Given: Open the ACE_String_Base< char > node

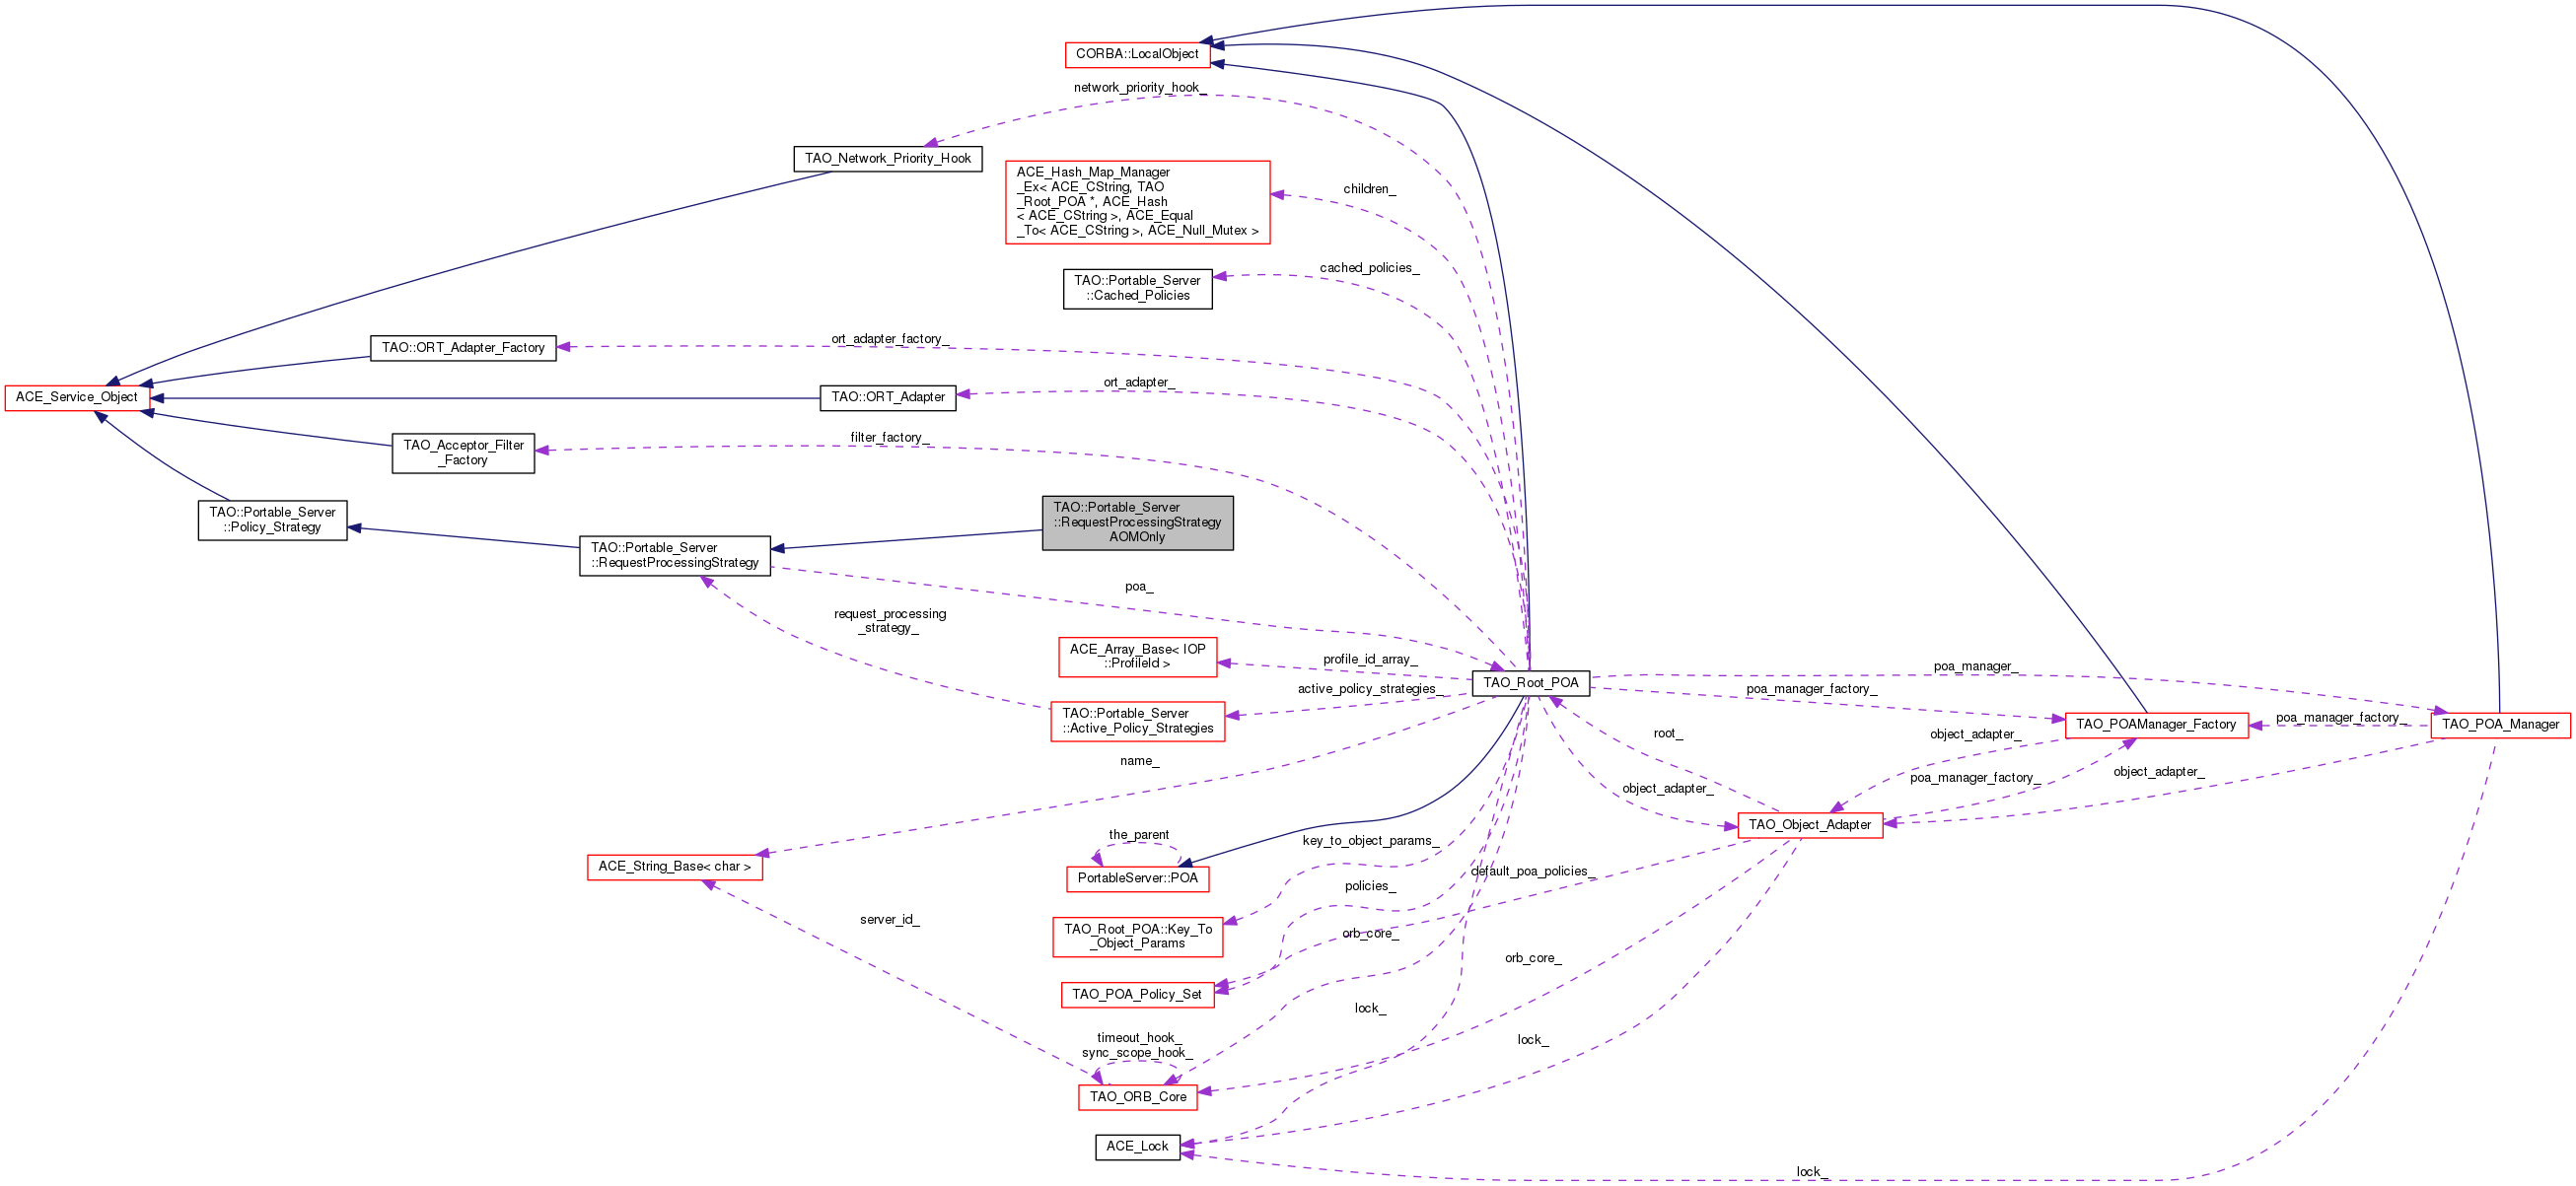Looking at the screenshot, I should point(674,867).
